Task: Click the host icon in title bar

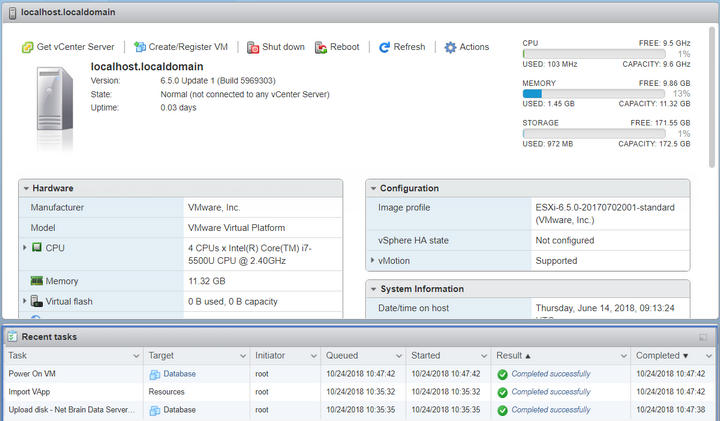Action: click(x=12, y=12)
